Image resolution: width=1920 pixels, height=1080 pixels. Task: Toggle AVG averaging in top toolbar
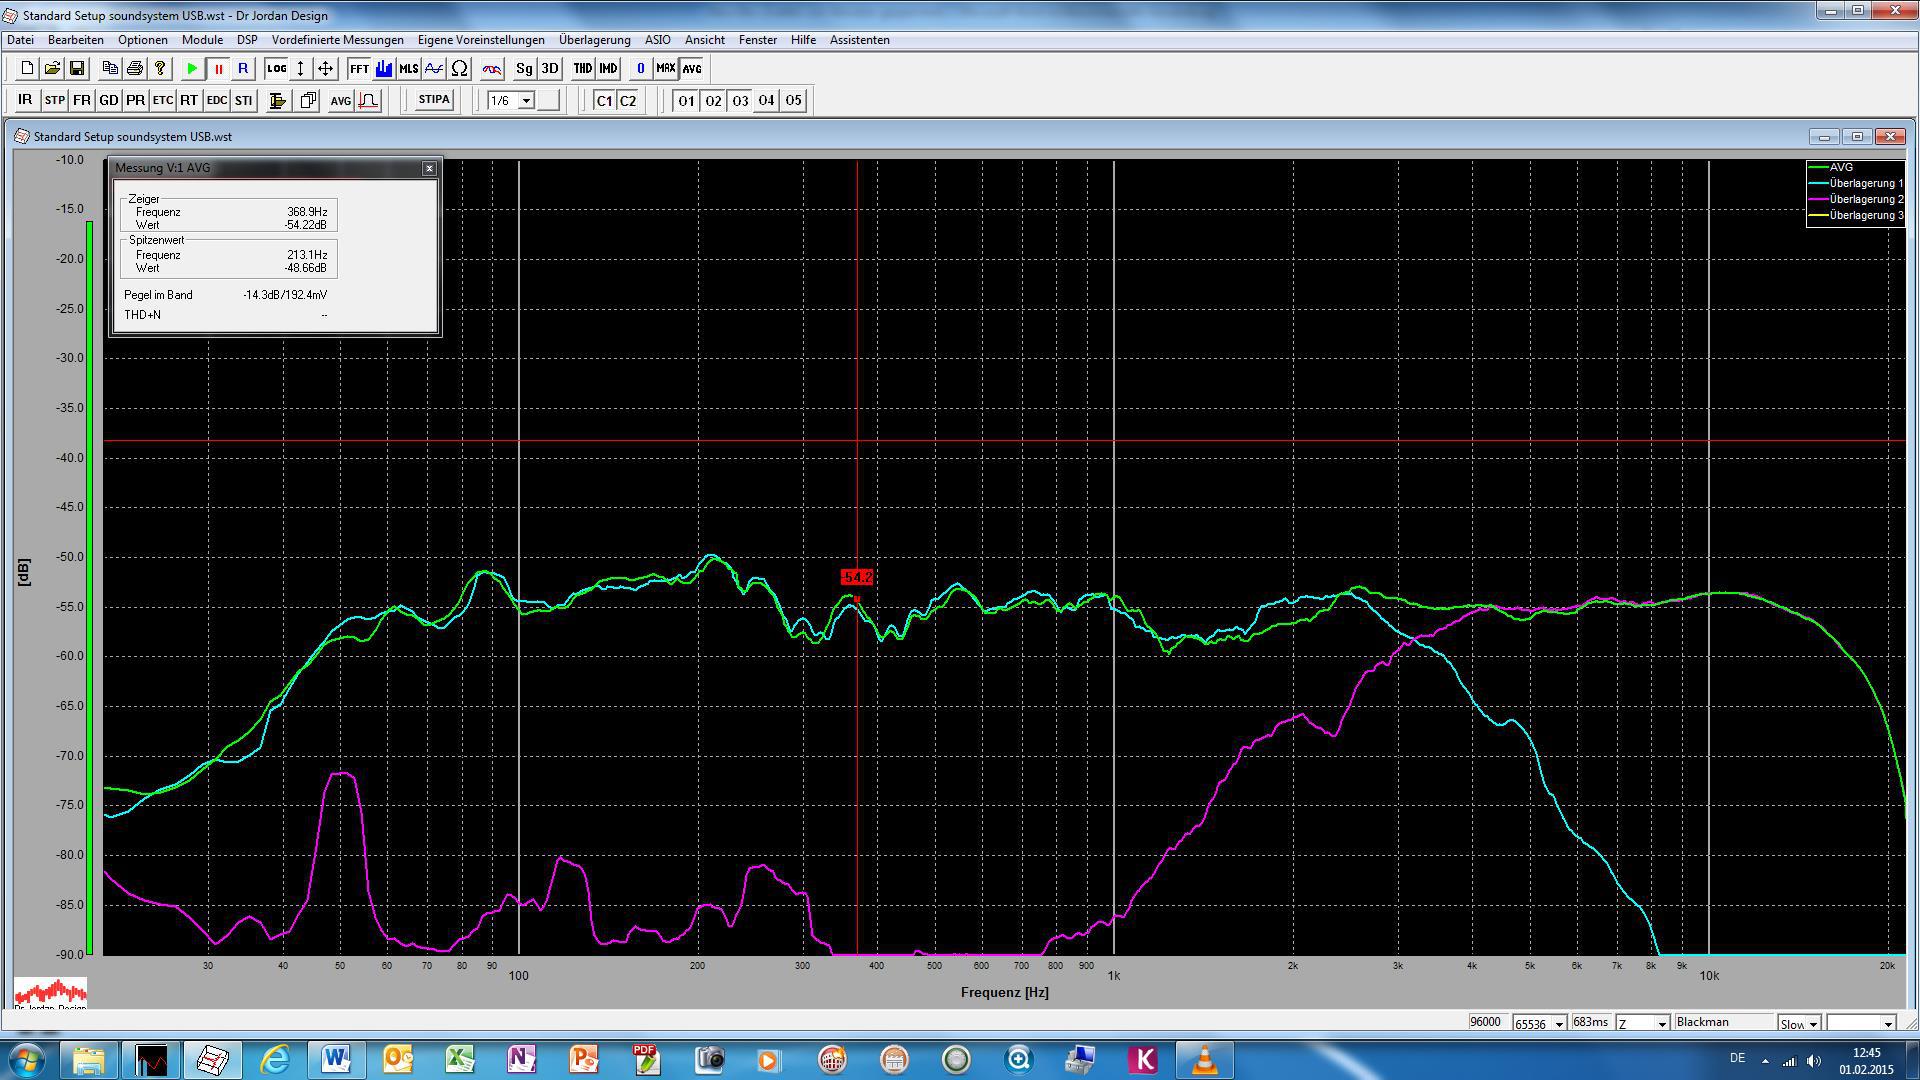coord(692,69)
